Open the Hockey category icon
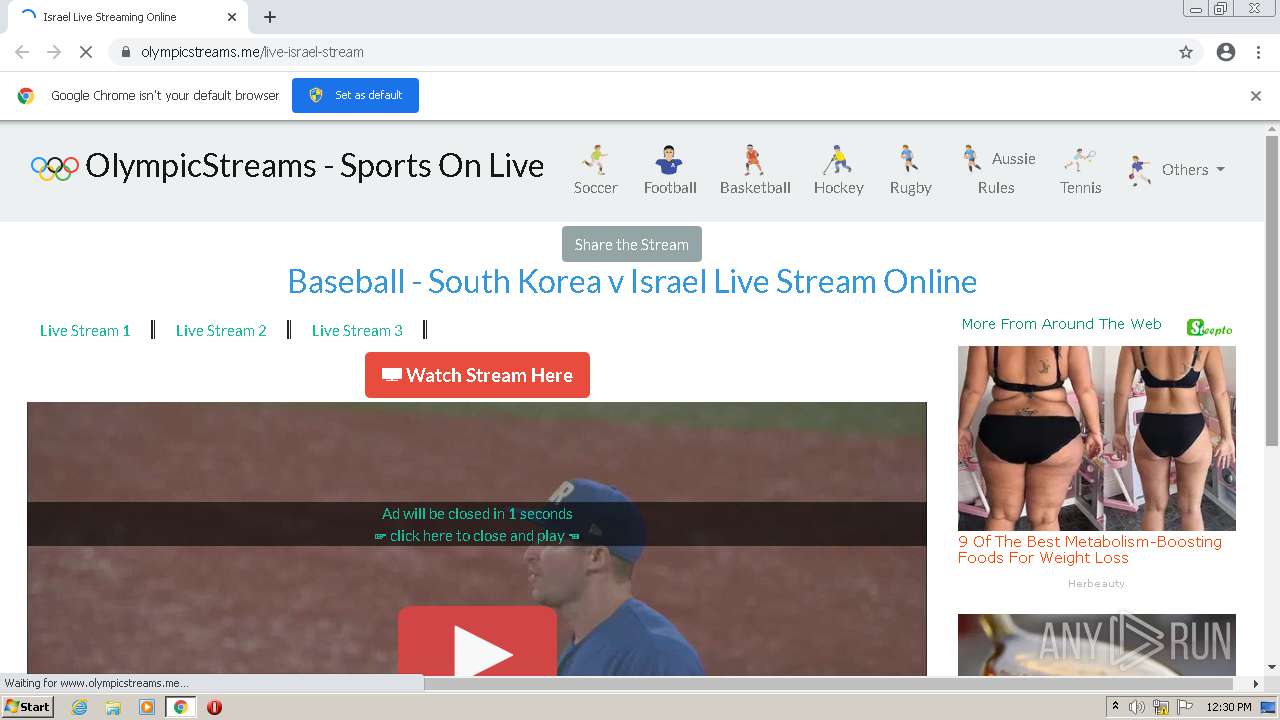1280x720 pixels. coord(837,160)
